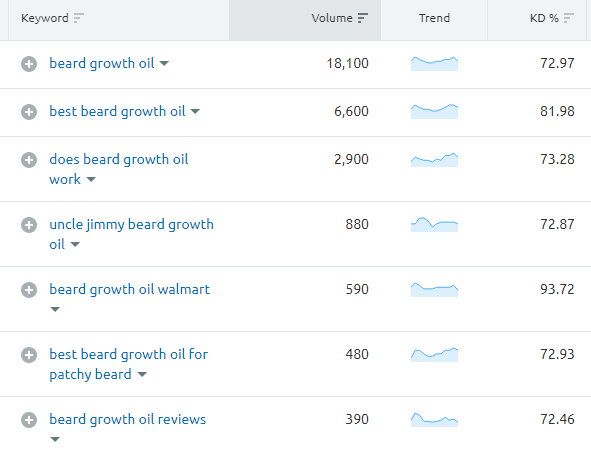Sort by KD % column sort icon

568,18
